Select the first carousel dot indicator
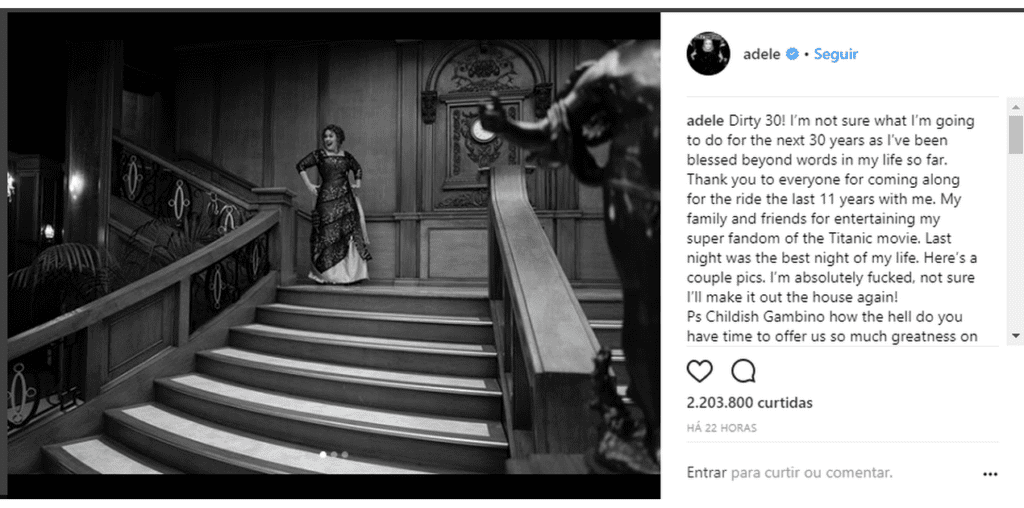The width and height of the screenshot is (1024, 508). coord(323,454)
